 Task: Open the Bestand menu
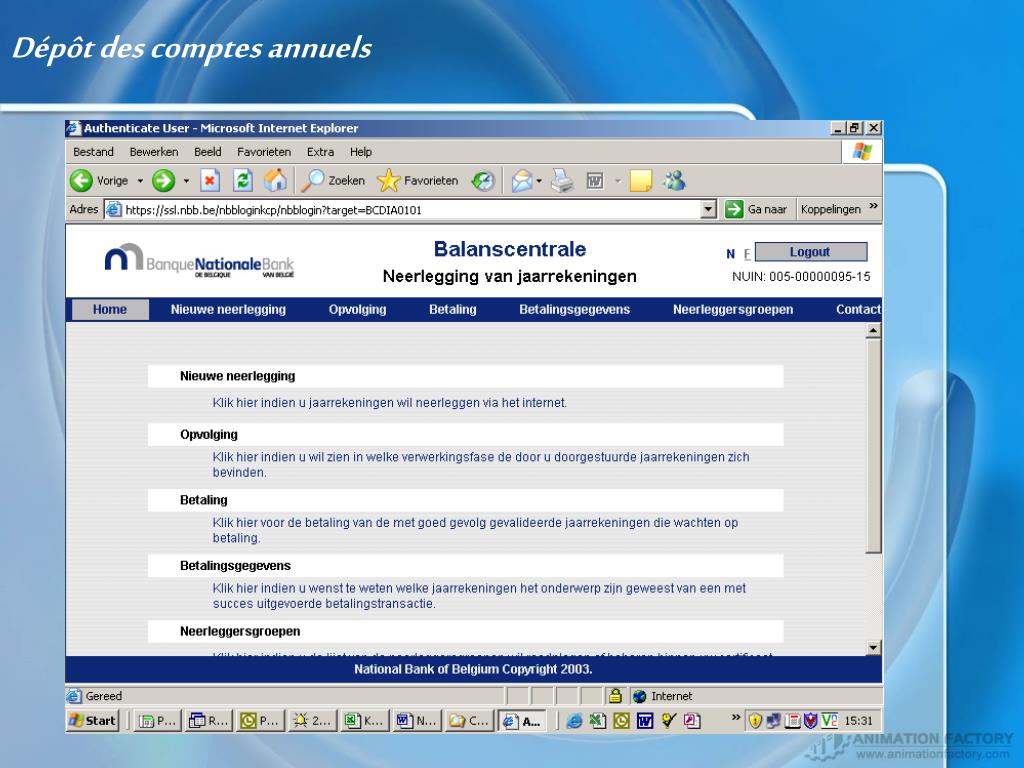click(x=93, y=152)
